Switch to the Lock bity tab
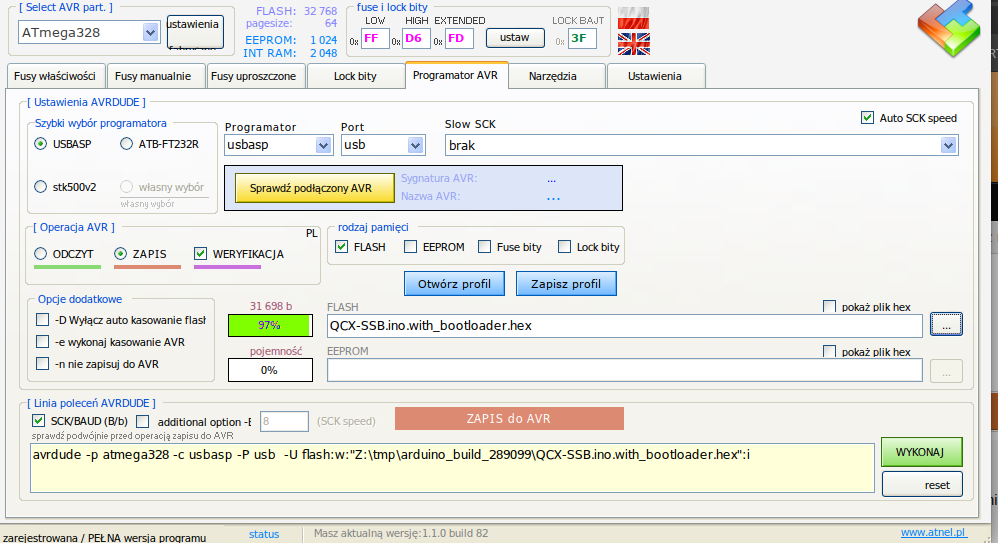 (x=355, y=76)
